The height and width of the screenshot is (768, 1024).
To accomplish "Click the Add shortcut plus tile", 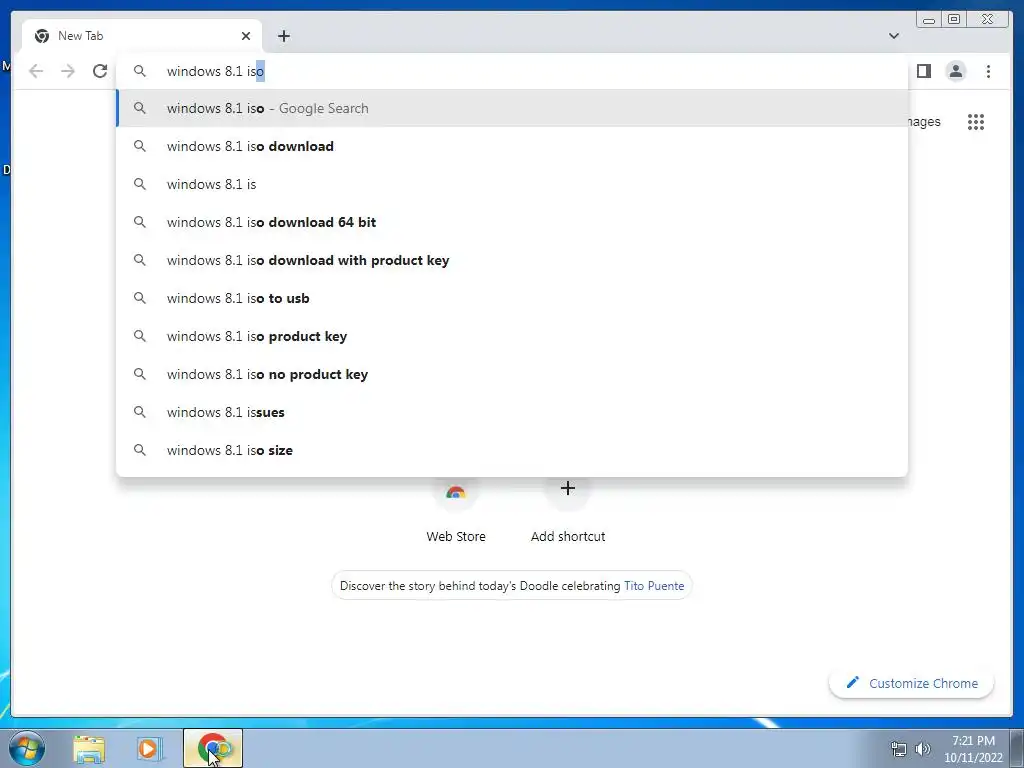I will click(x=568, y=511).
